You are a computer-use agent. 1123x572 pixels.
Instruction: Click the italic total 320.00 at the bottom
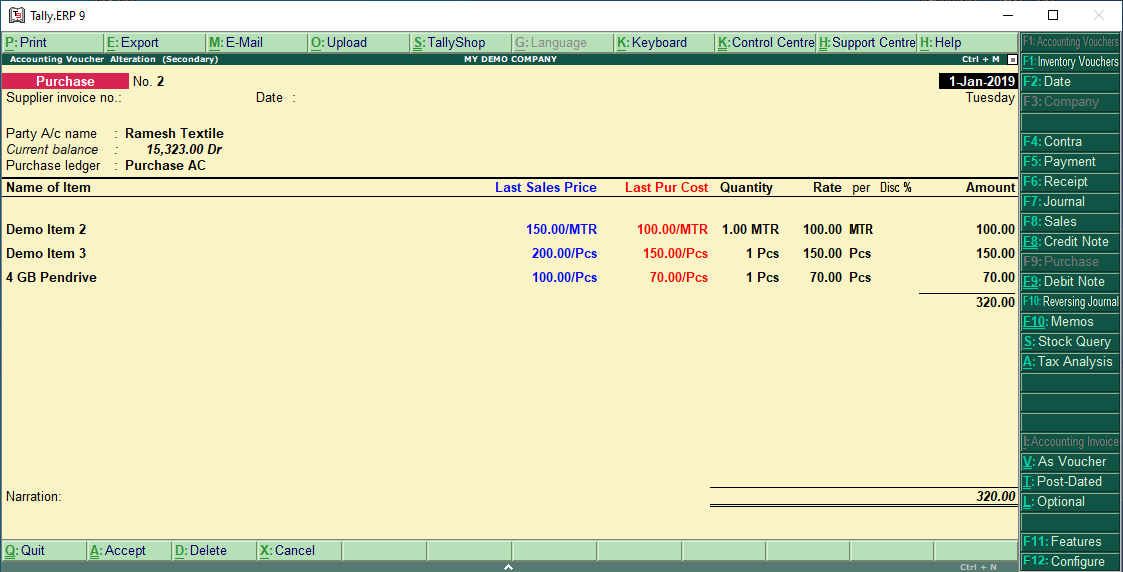[996, 497]
